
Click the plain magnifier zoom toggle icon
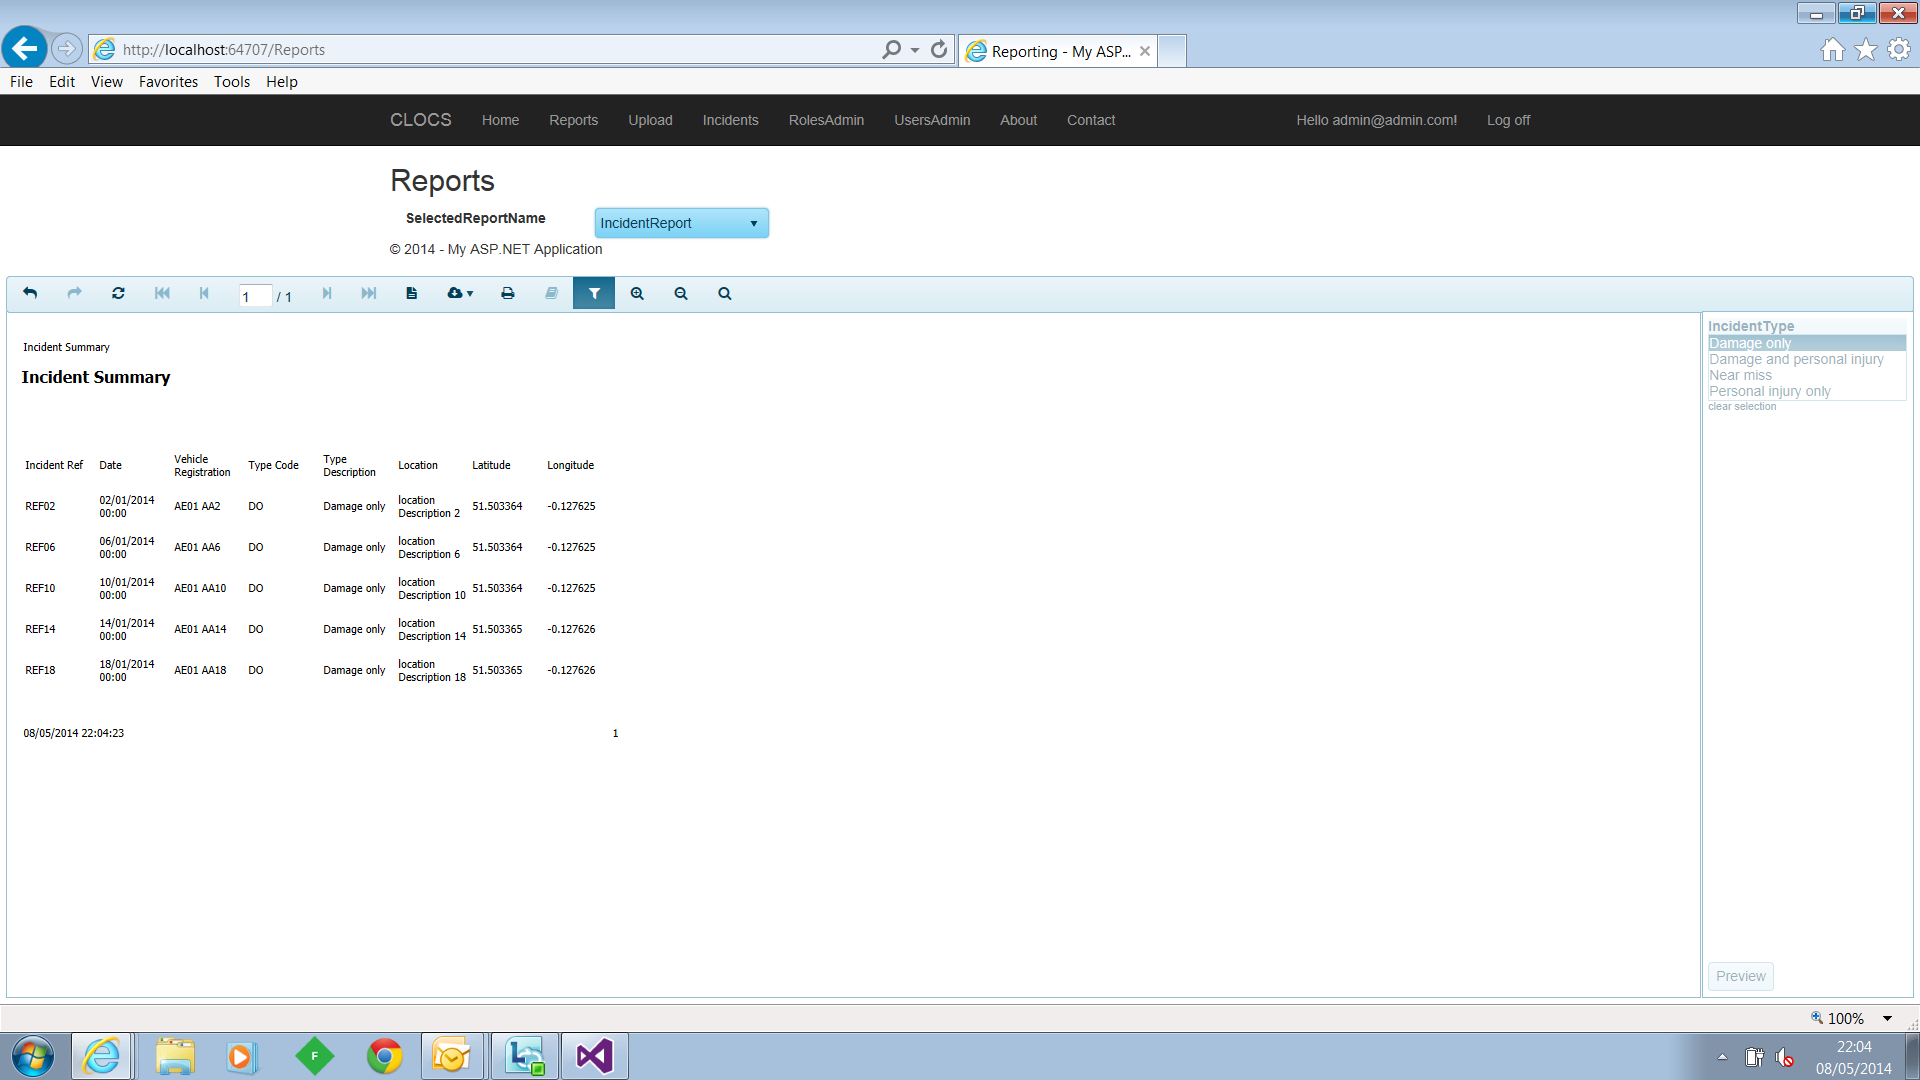pos(725,293)
